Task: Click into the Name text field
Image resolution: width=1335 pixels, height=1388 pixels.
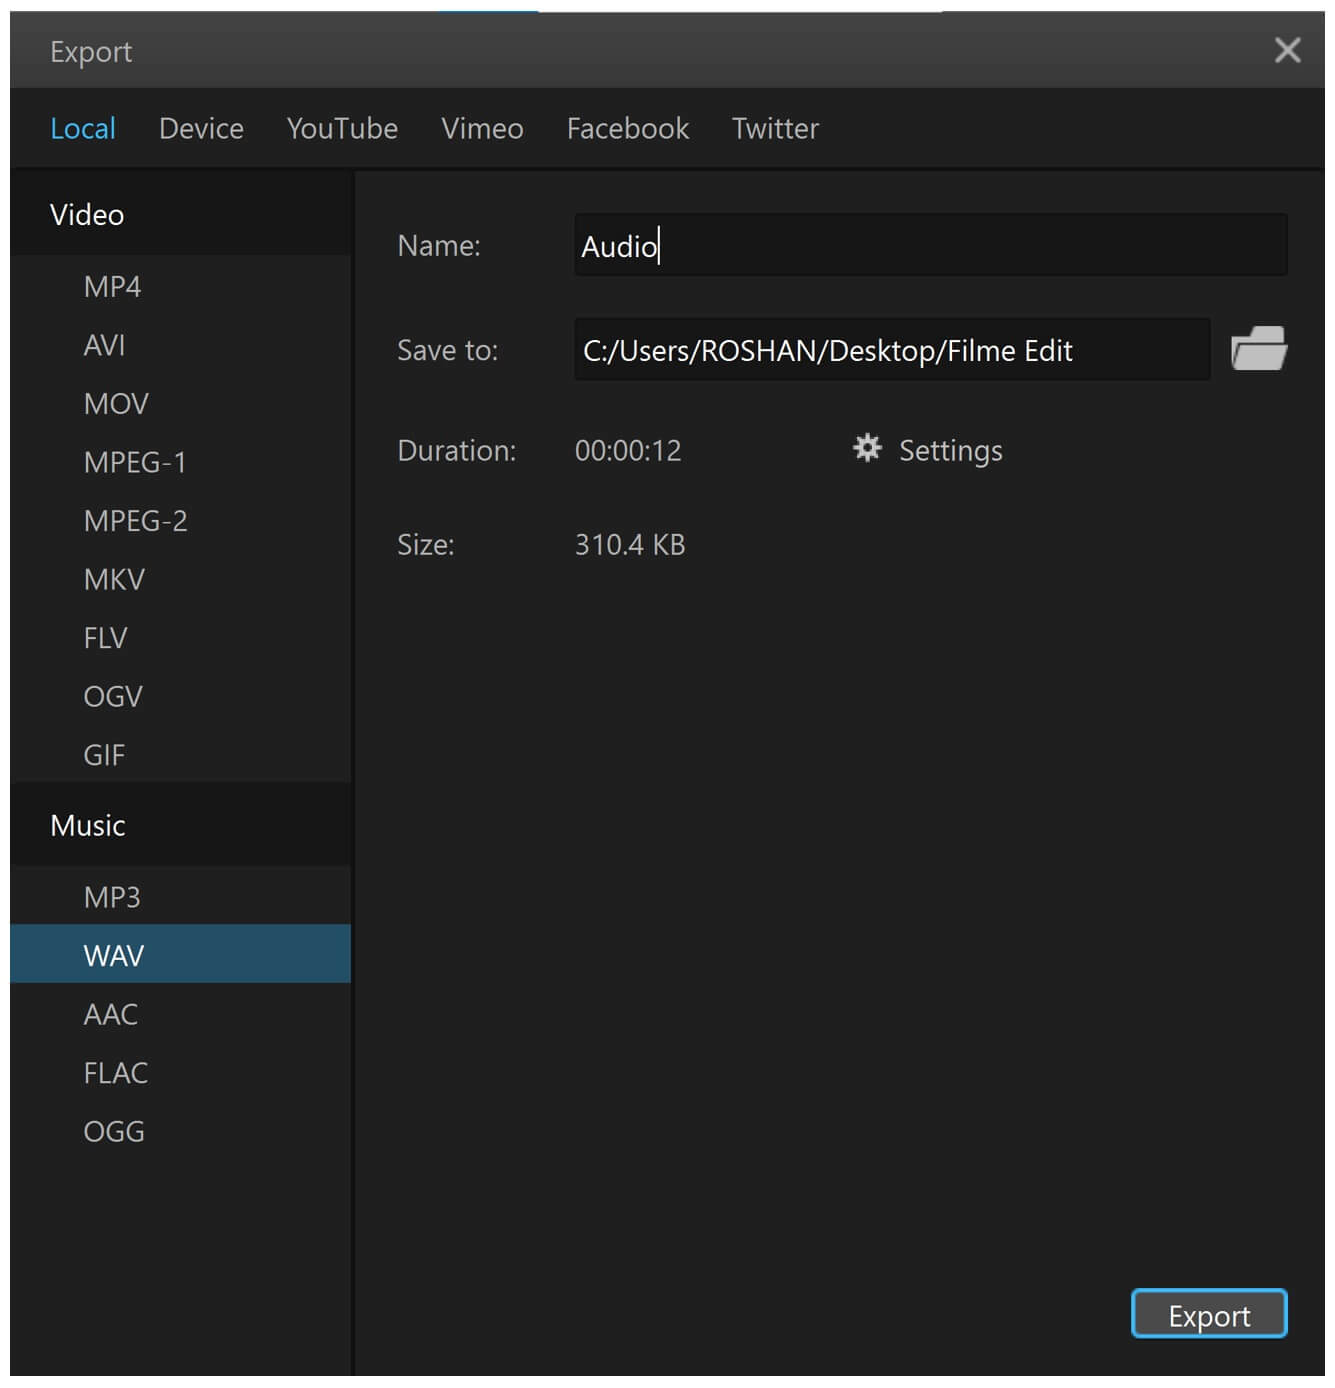Action: point(930,246)
